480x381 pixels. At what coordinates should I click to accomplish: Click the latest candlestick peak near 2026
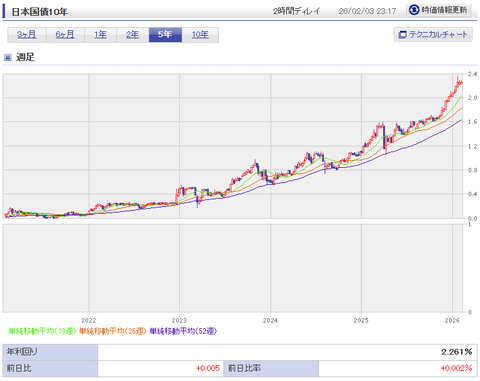pyautogui.click(x=458, y=80)
